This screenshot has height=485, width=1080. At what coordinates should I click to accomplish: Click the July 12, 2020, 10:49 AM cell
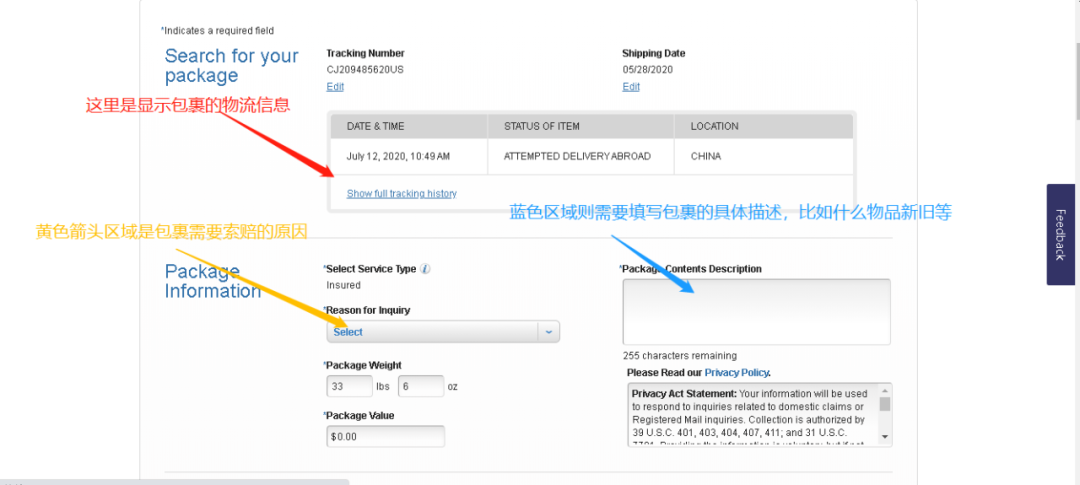click(x=408, y=156)
